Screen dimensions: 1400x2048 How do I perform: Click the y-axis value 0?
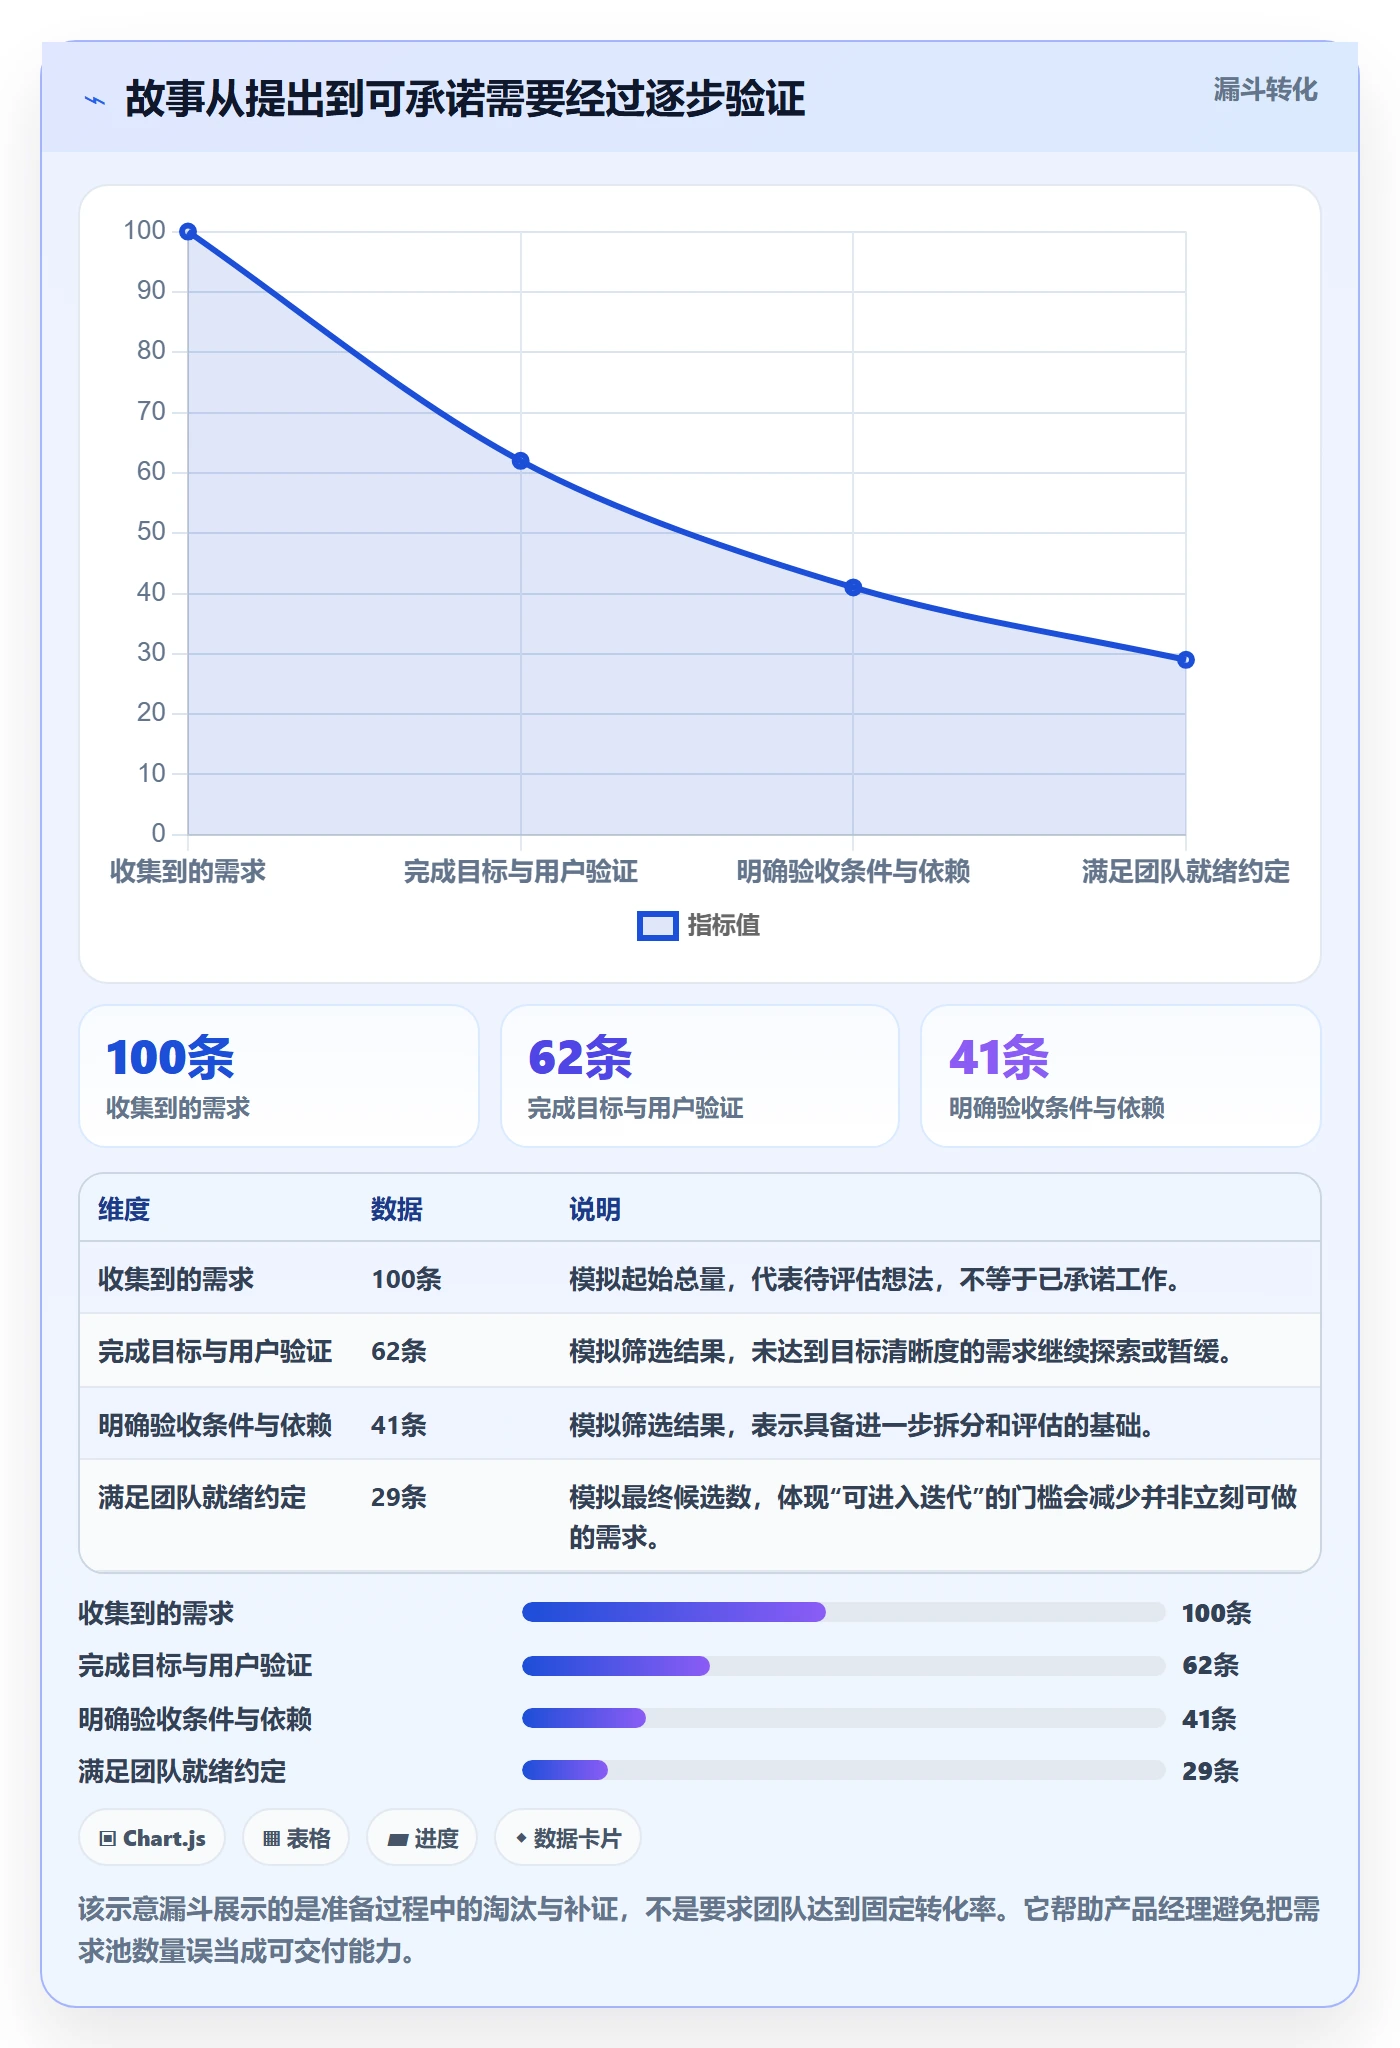pyautogui.click(x=158, y=834)
